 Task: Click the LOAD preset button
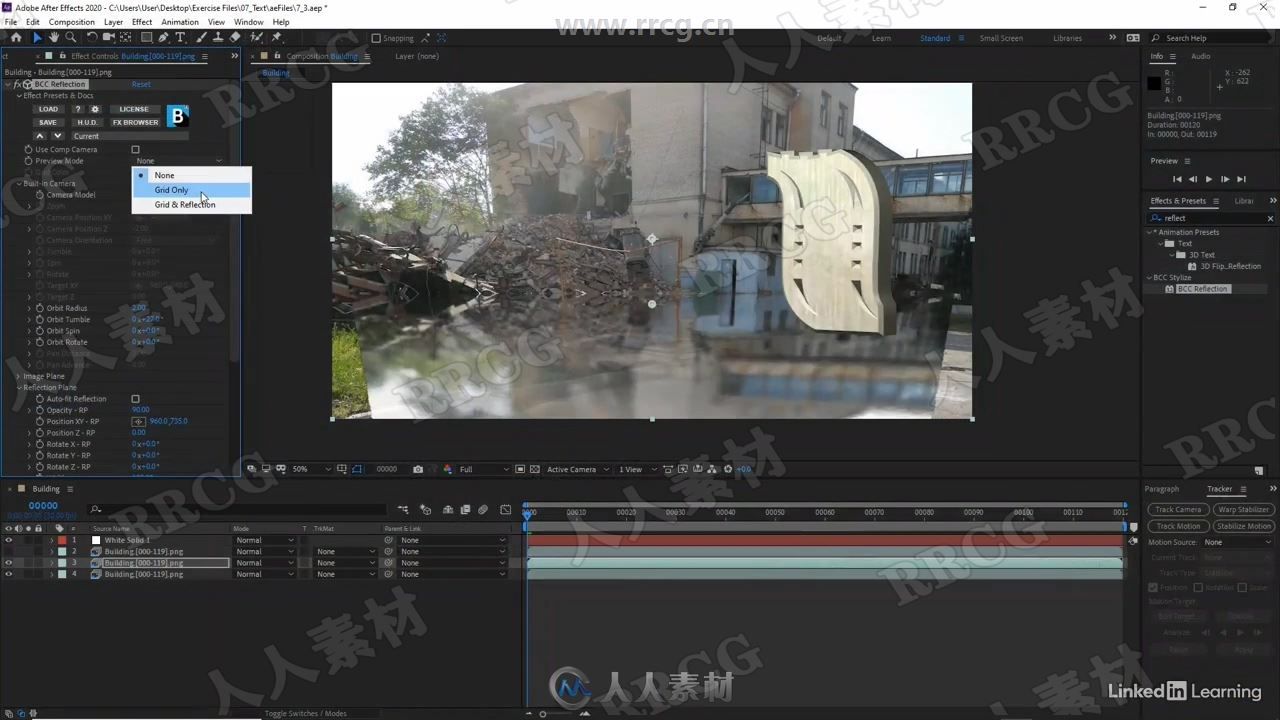49,109
